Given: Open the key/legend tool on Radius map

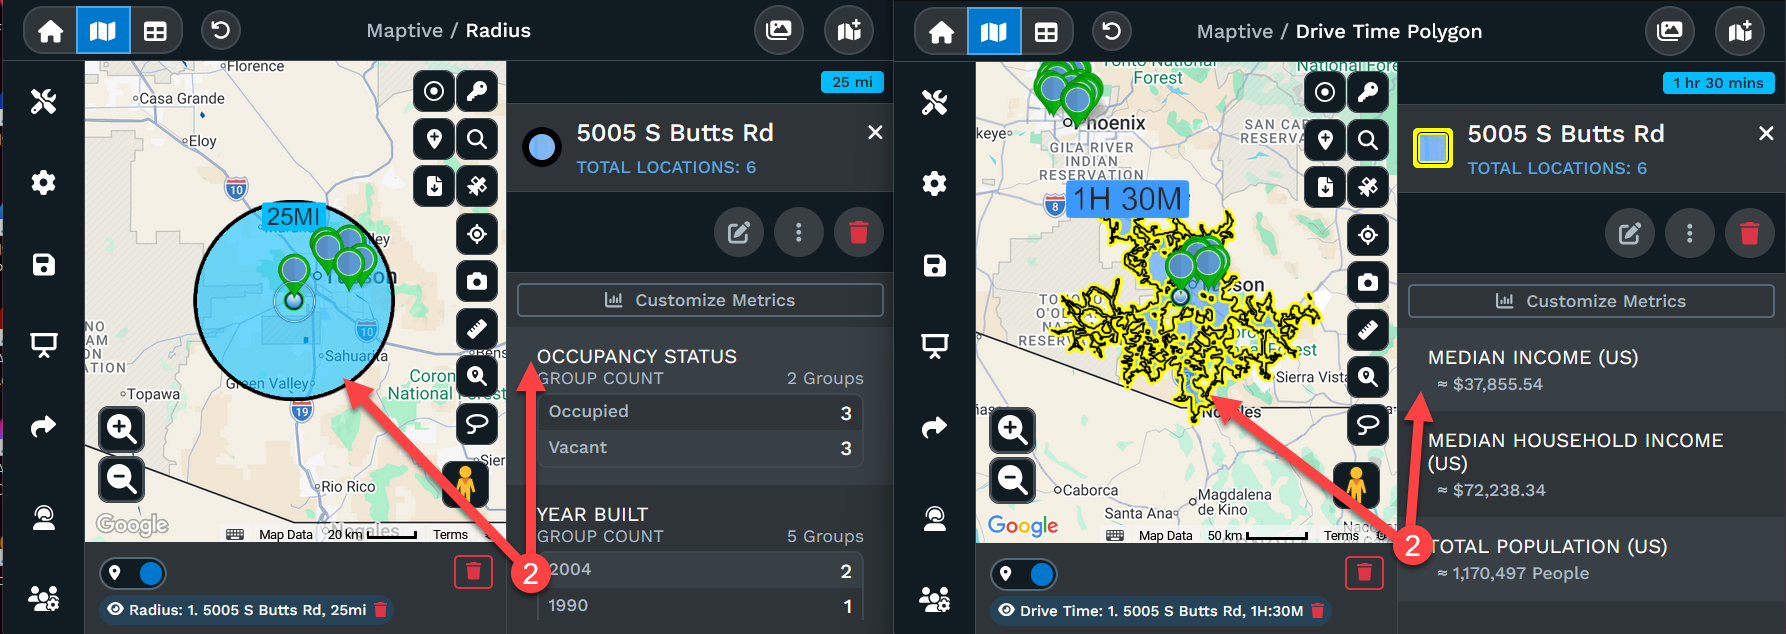Looking at the screenshot, I should tap(477, 91).
